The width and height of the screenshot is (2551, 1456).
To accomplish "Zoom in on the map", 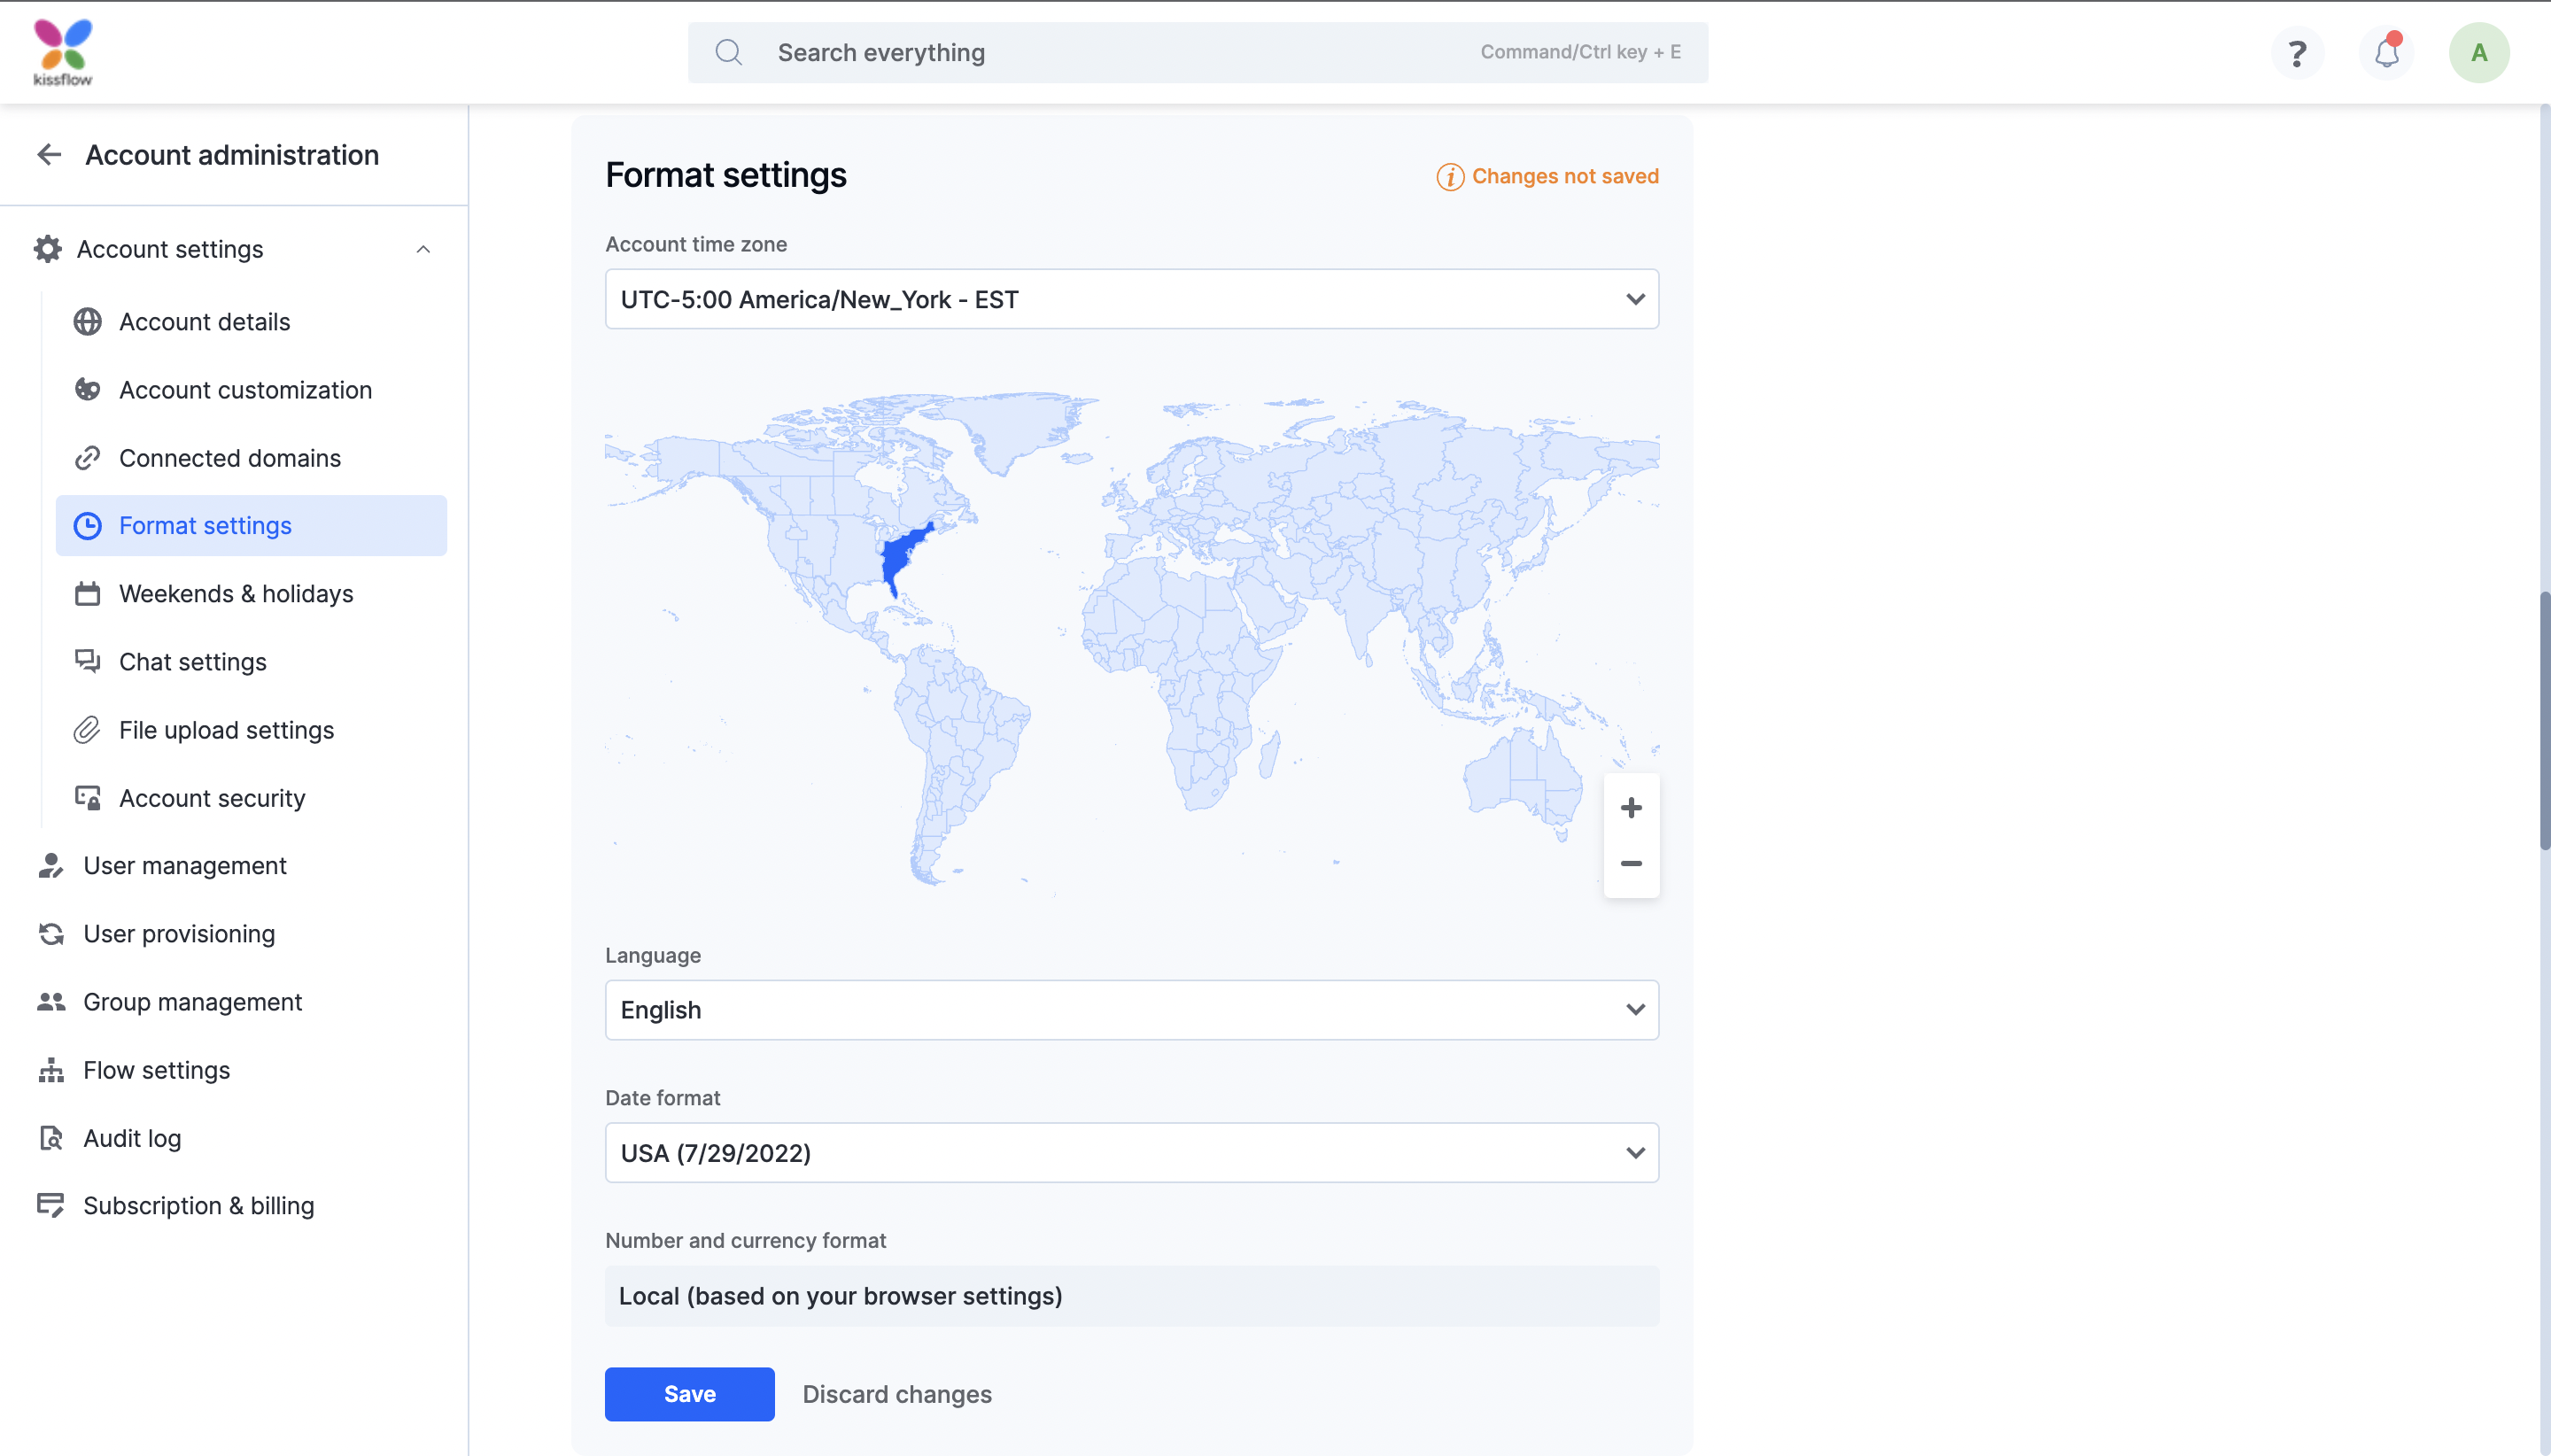I will (1631, 808).
